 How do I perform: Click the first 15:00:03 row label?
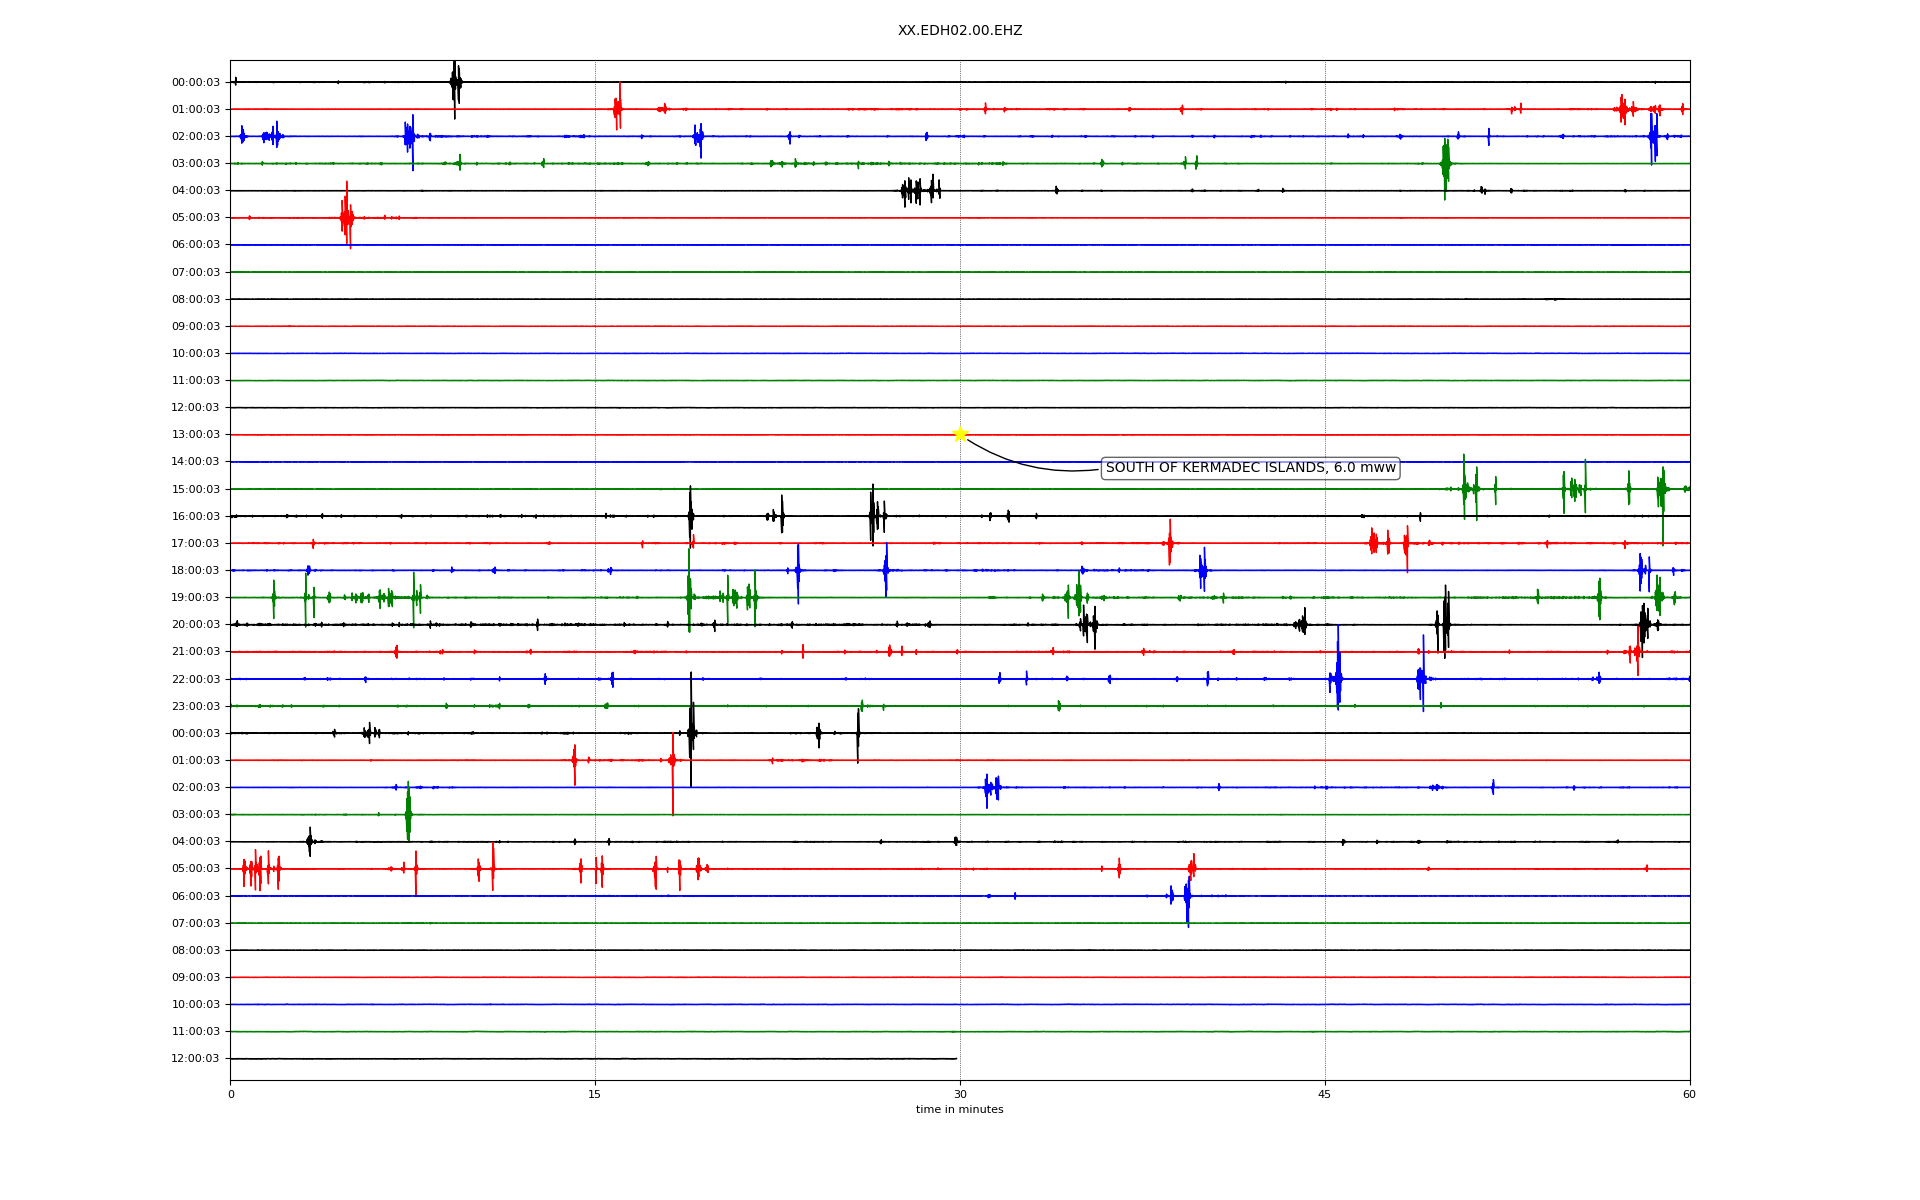[x=196, y=490]
